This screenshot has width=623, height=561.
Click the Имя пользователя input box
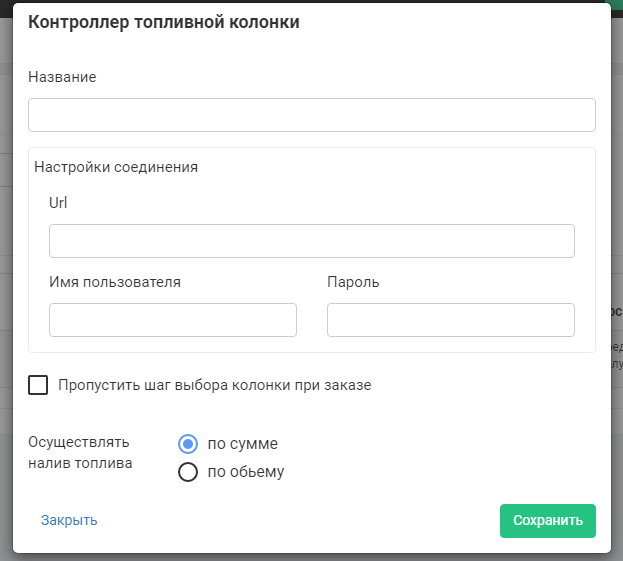tap(172, 320)
